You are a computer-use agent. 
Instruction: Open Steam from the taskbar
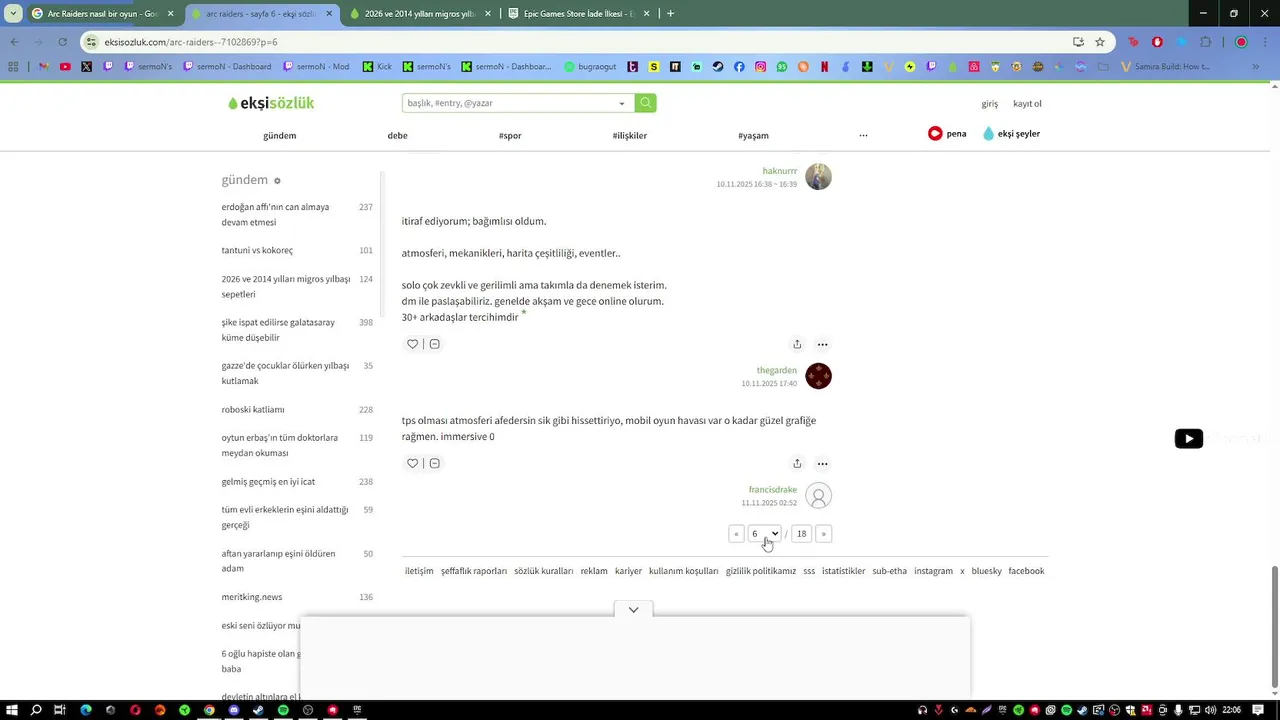[x=258, y=710]
